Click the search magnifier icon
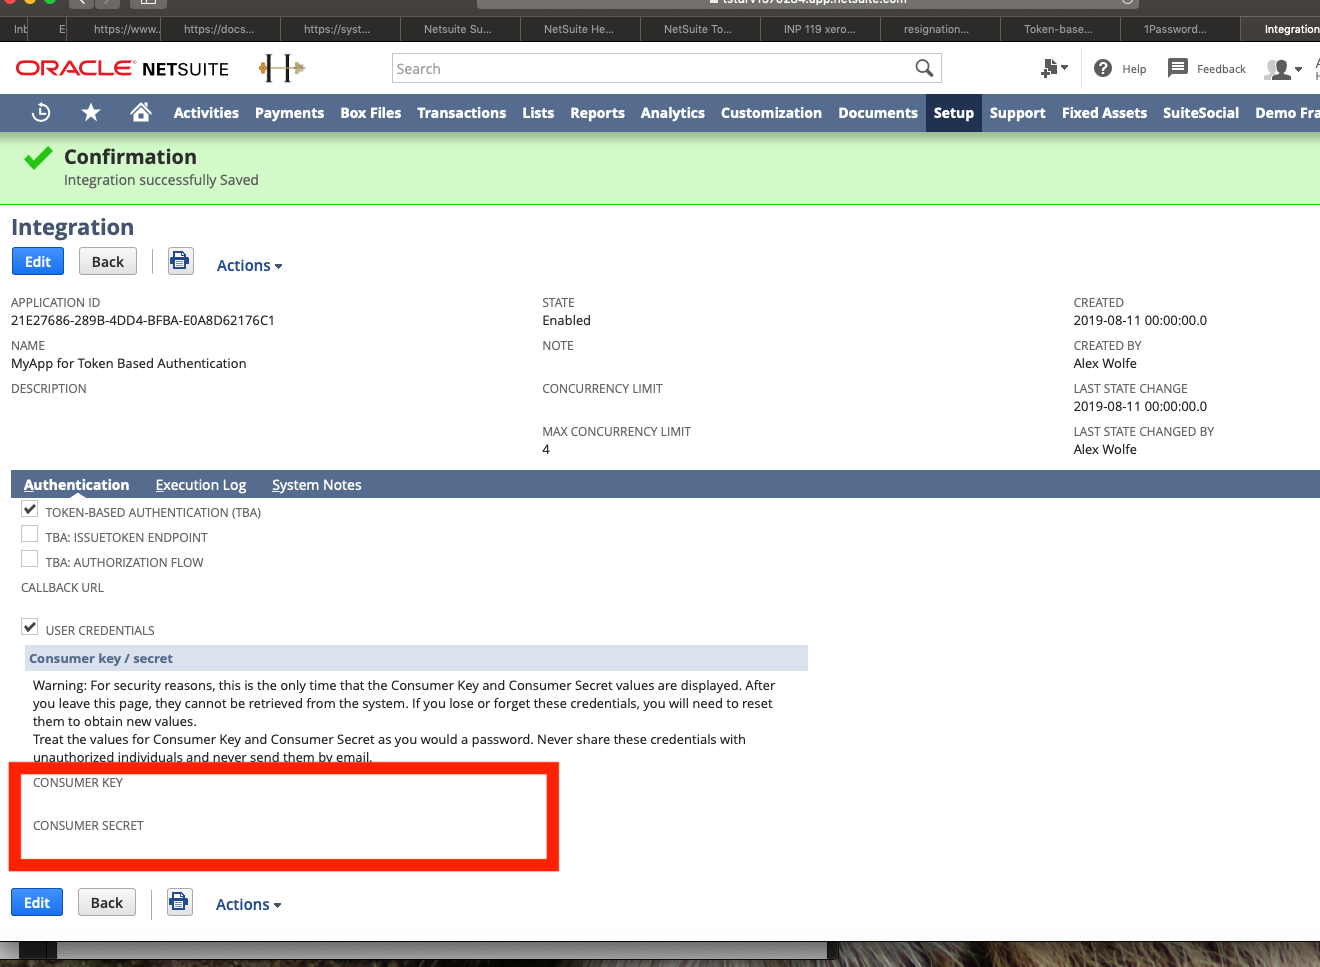 coord(924,68)
